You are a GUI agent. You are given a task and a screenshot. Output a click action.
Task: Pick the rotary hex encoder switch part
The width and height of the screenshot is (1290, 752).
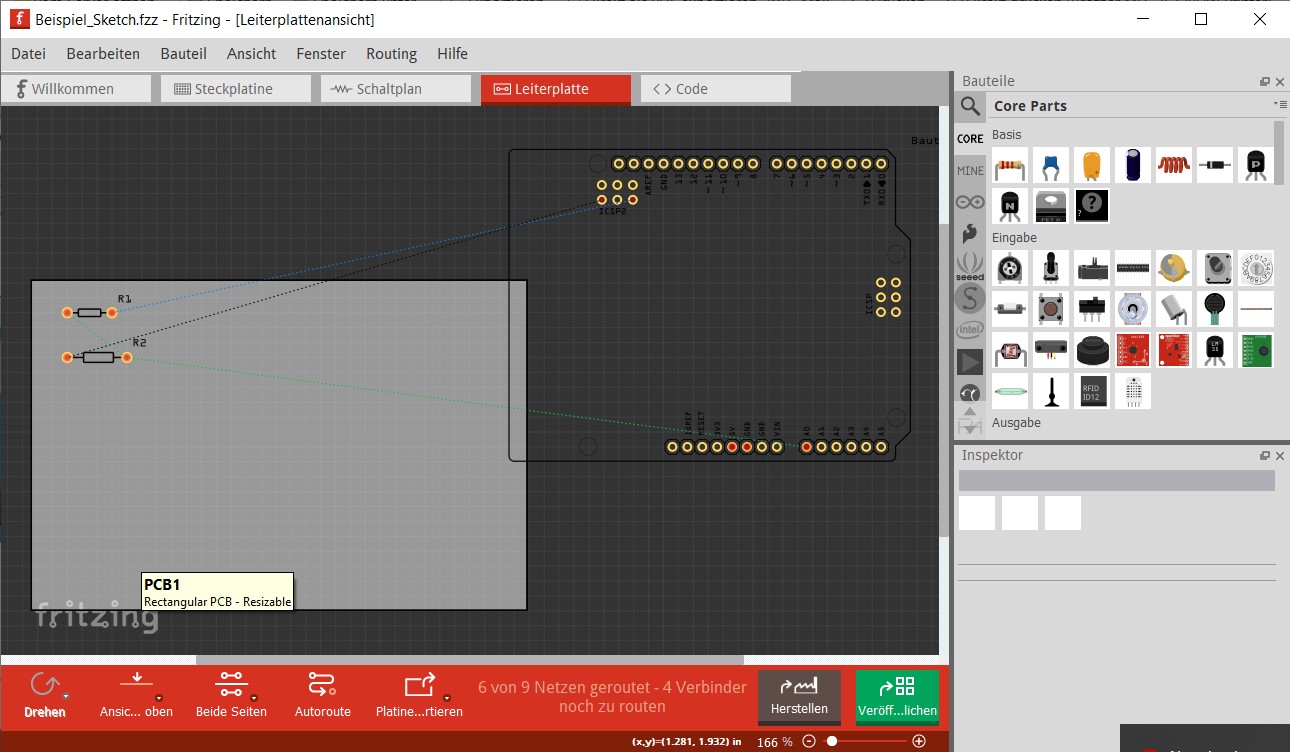click(x=1256, y=268)
